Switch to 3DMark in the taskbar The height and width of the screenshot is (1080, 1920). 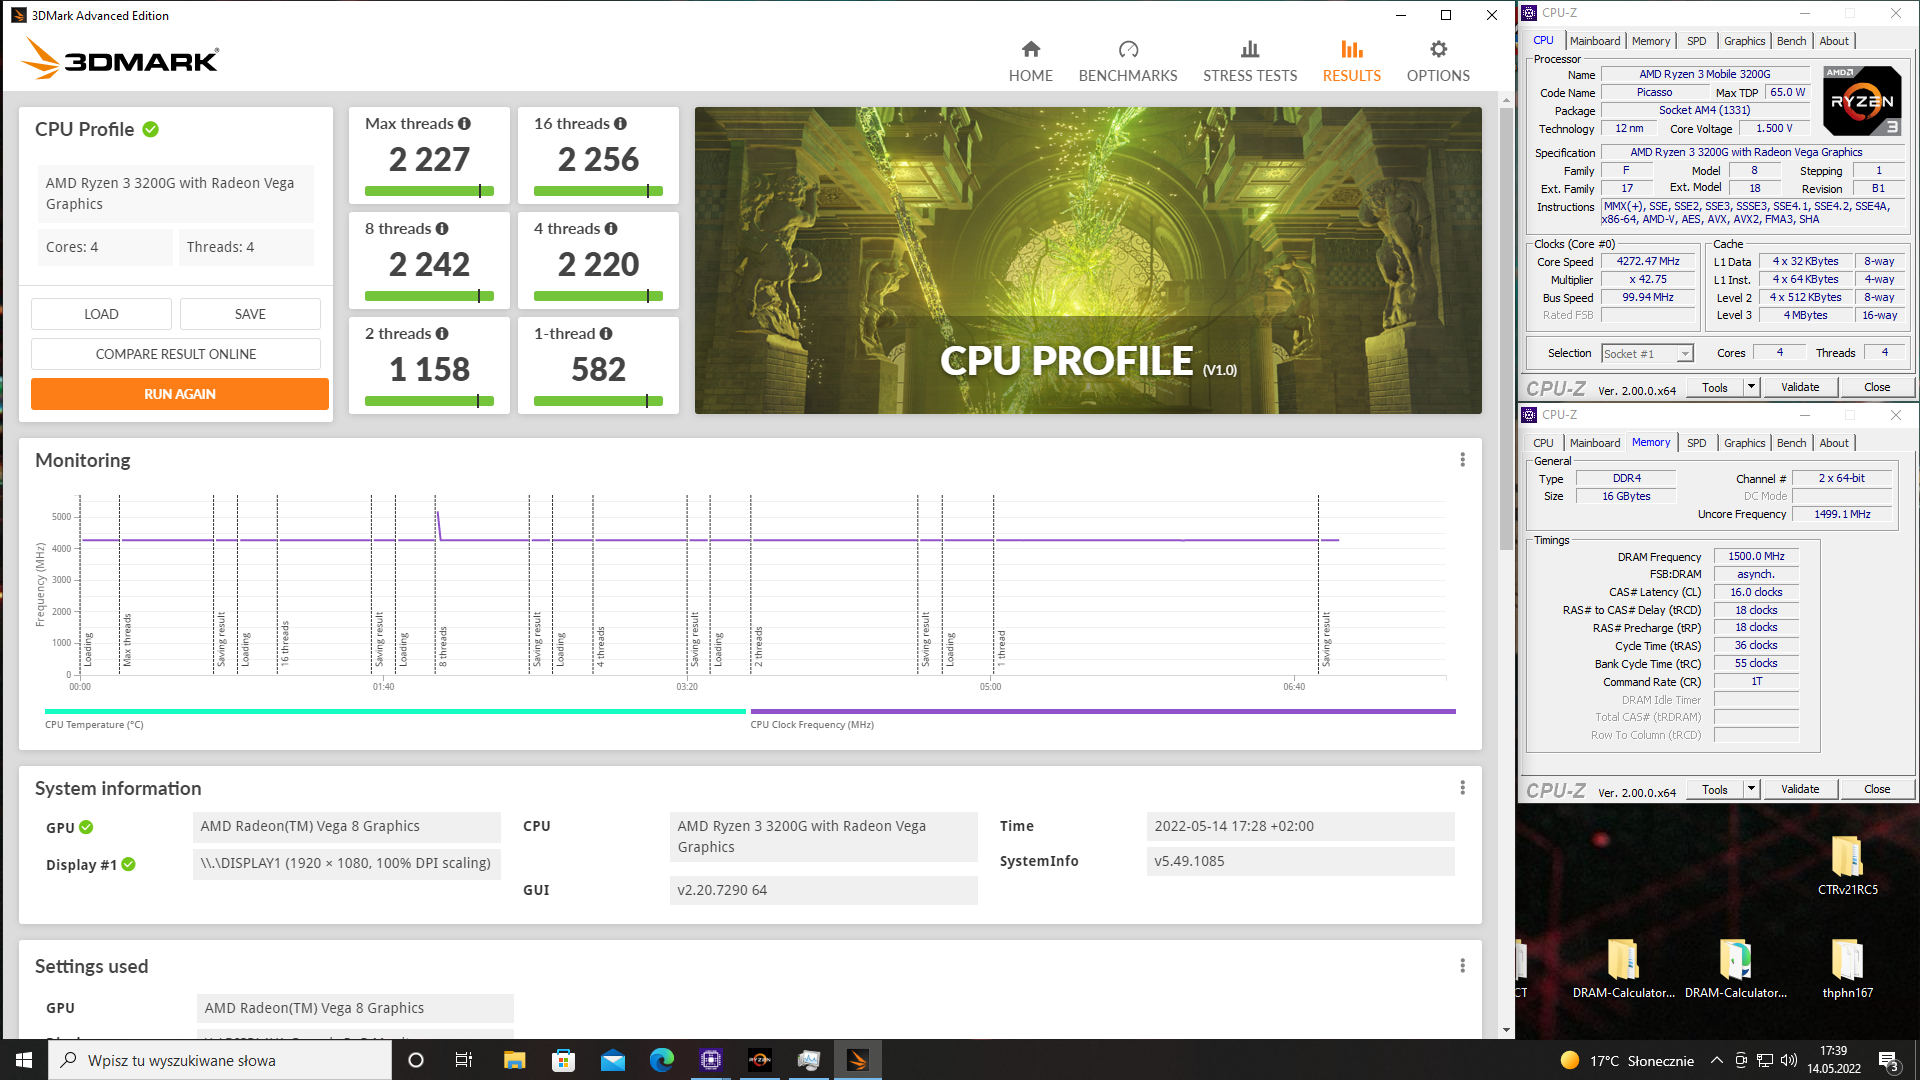(858, 1060)
